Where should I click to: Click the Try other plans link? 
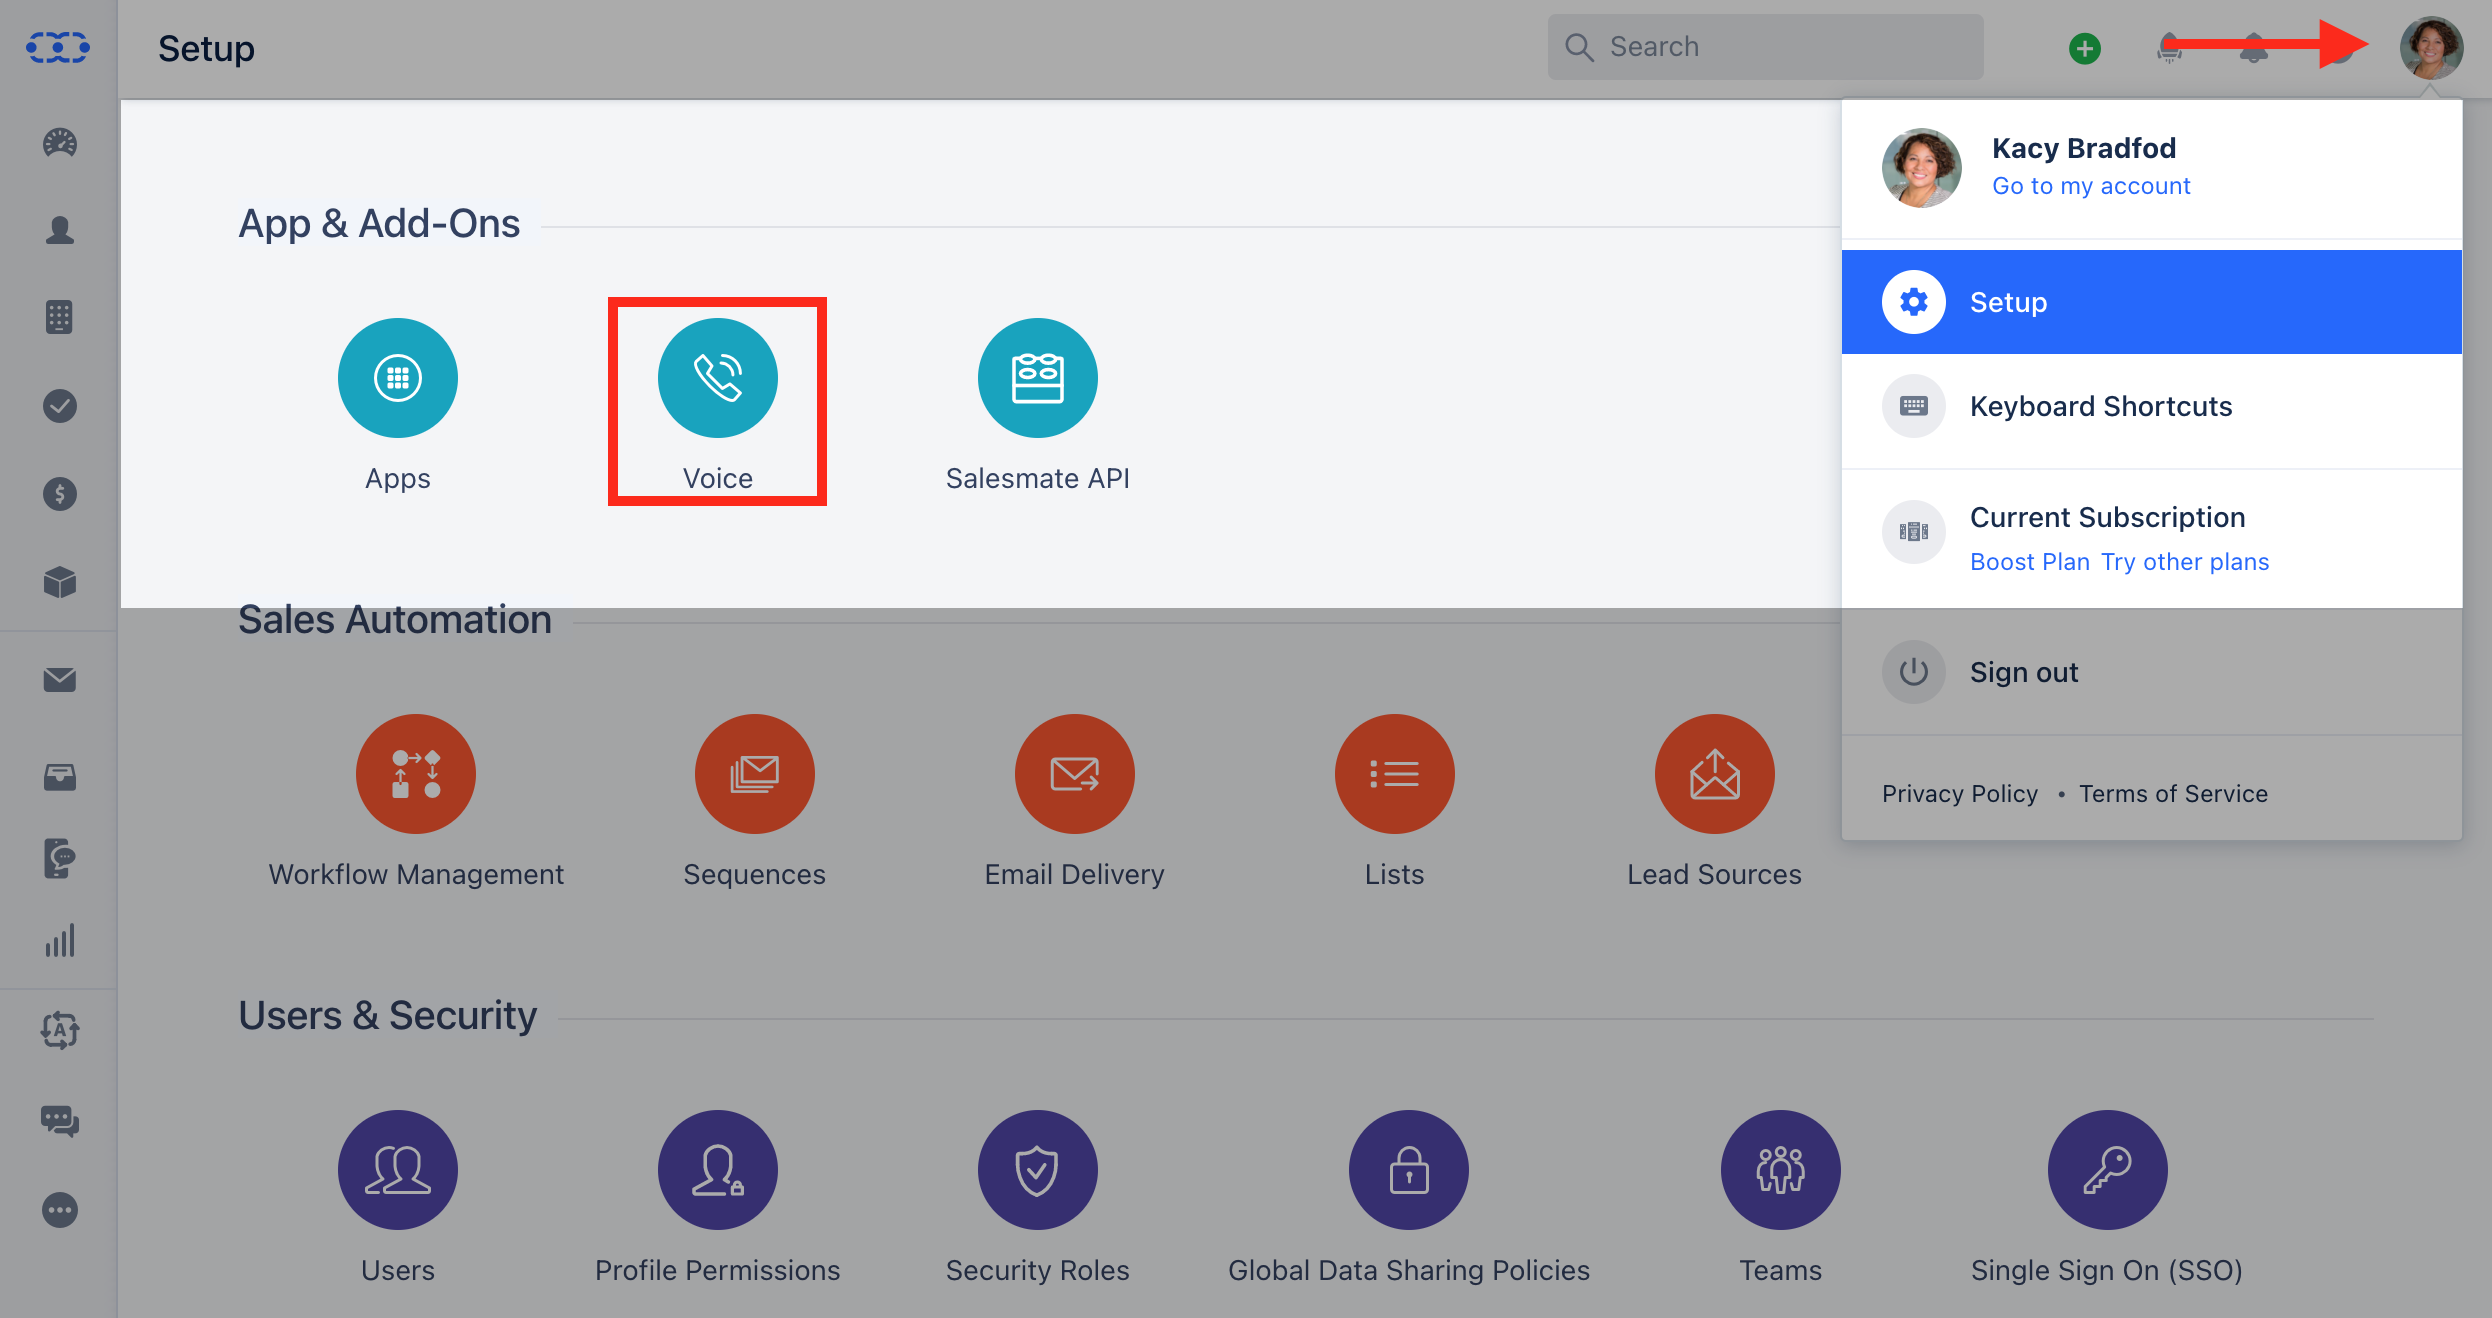coord(2185,562)
